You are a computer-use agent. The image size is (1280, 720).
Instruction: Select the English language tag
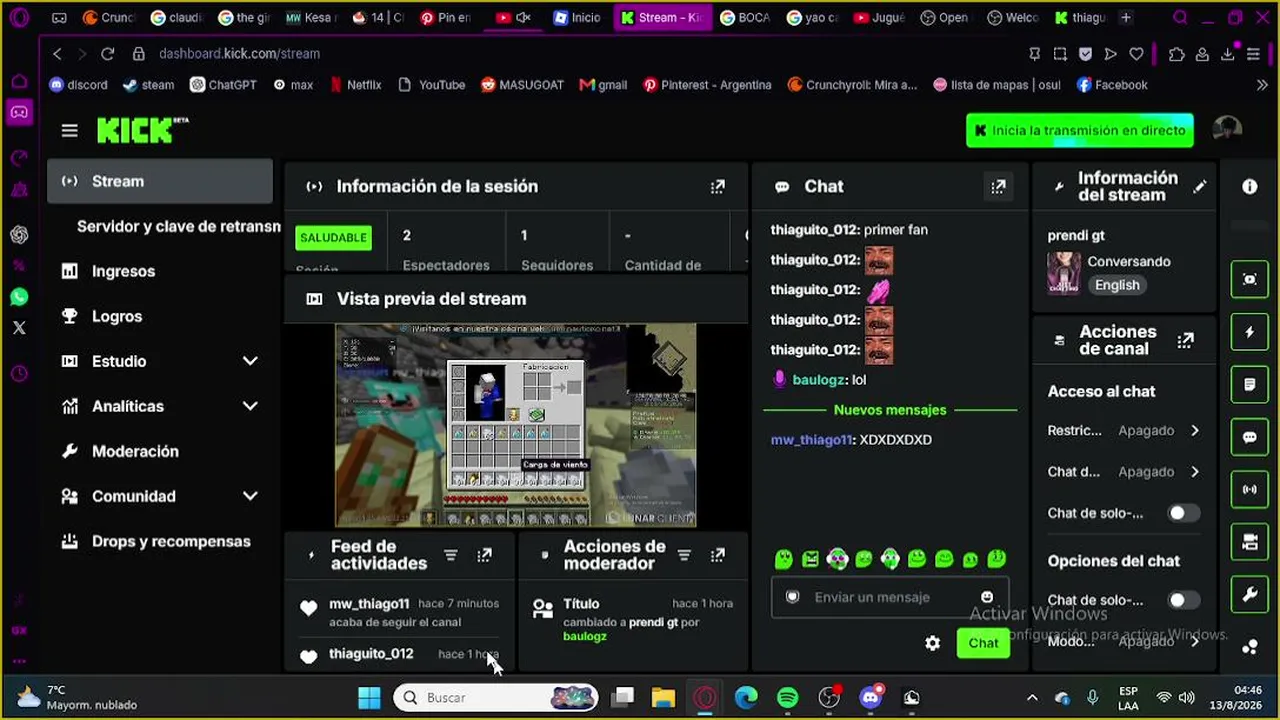pyautogui.click(x=1117, y=285)
